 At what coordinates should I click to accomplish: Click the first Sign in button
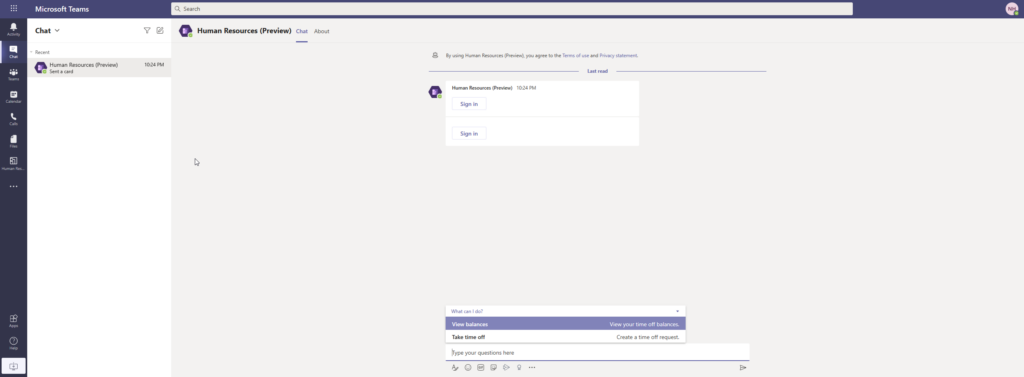[x=469, y=104]
